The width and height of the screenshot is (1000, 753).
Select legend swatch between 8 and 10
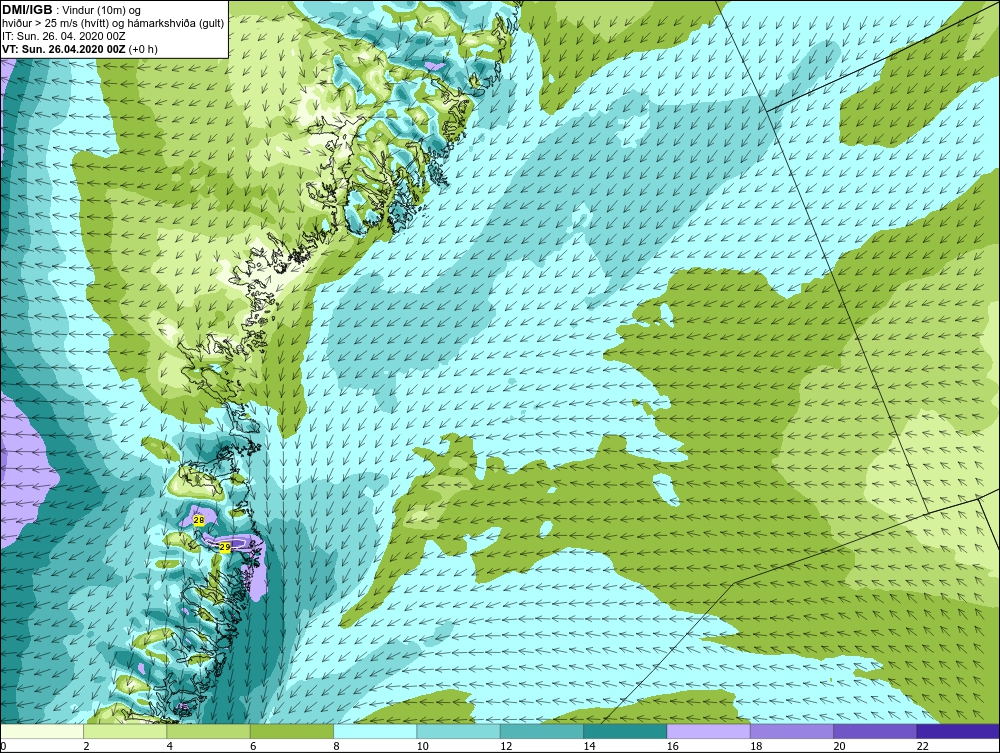click(375, 731)
